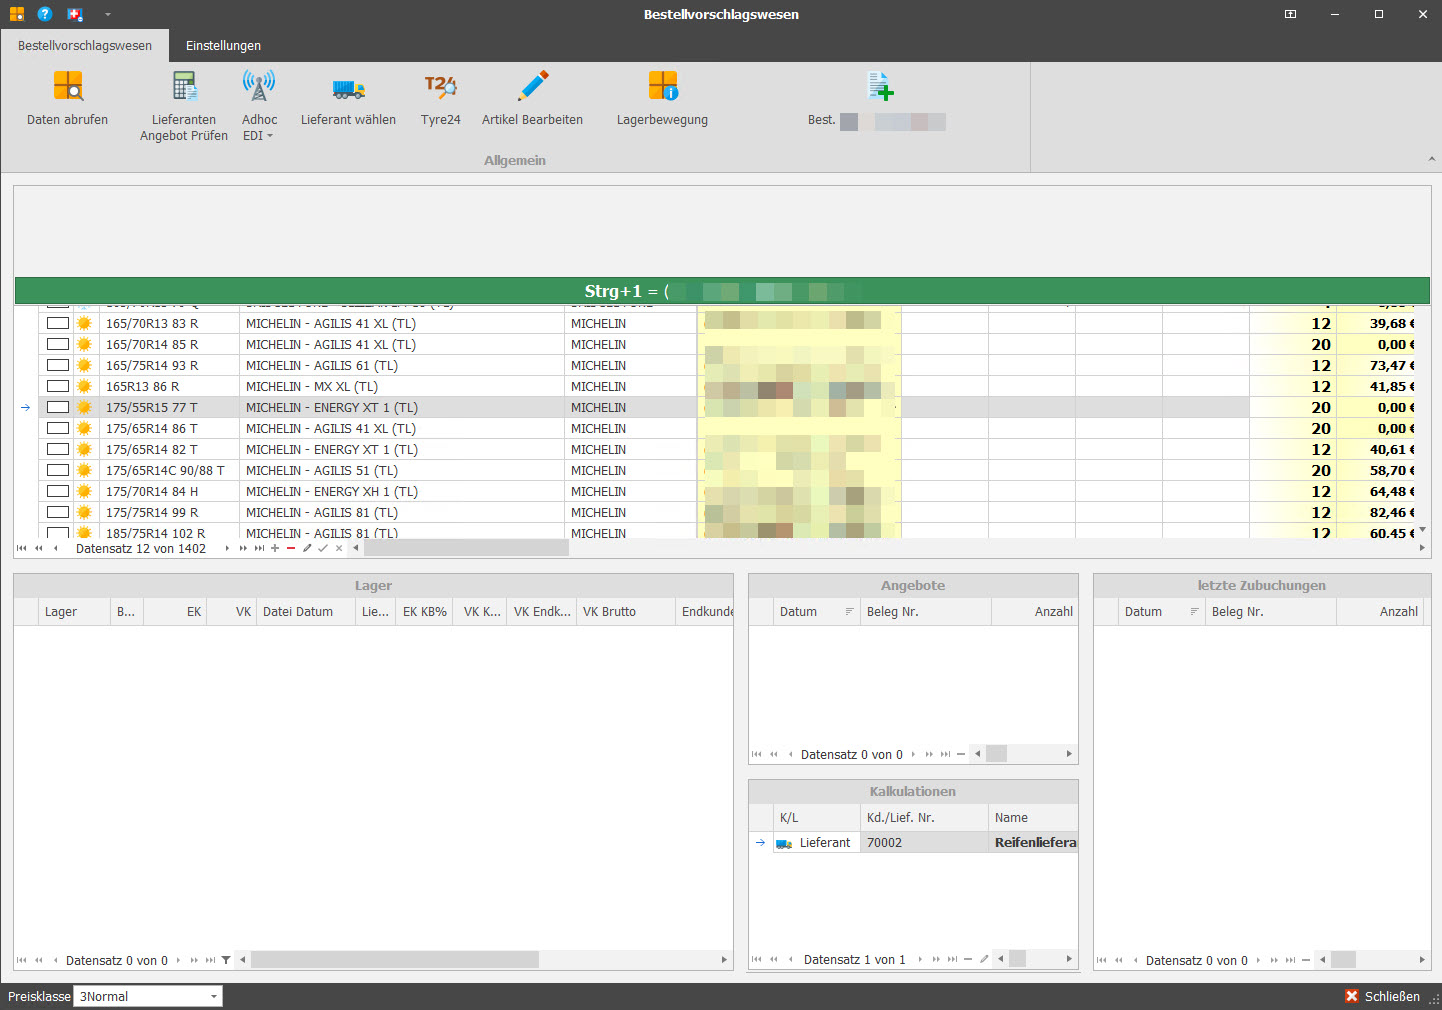Image resolution: width=1442 pixels, height=1010 pixels.
Task: Click the Daten abrufen icon
Action: pyautogui.click(x=68, y=86)
